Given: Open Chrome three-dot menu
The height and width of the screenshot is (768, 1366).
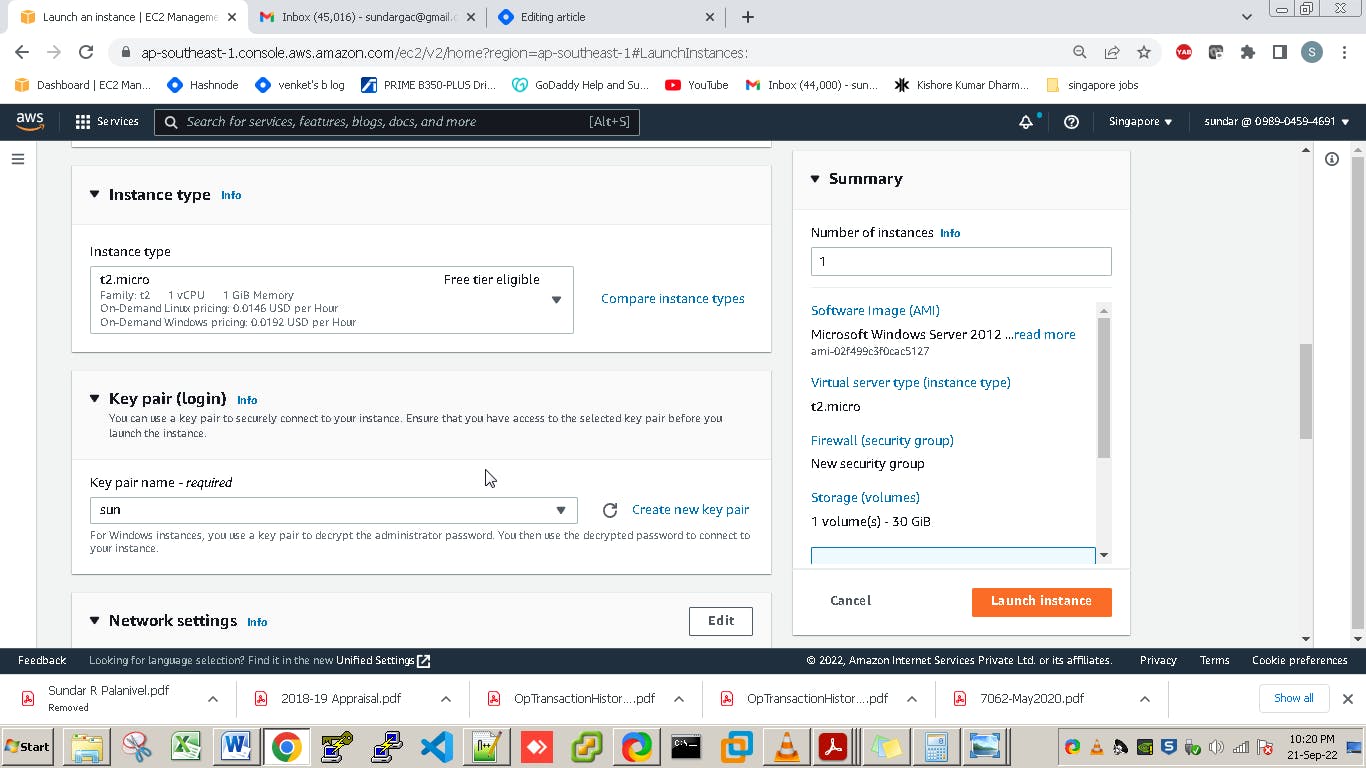Looking at the screenshot, I should click(x=1344, y=53).
